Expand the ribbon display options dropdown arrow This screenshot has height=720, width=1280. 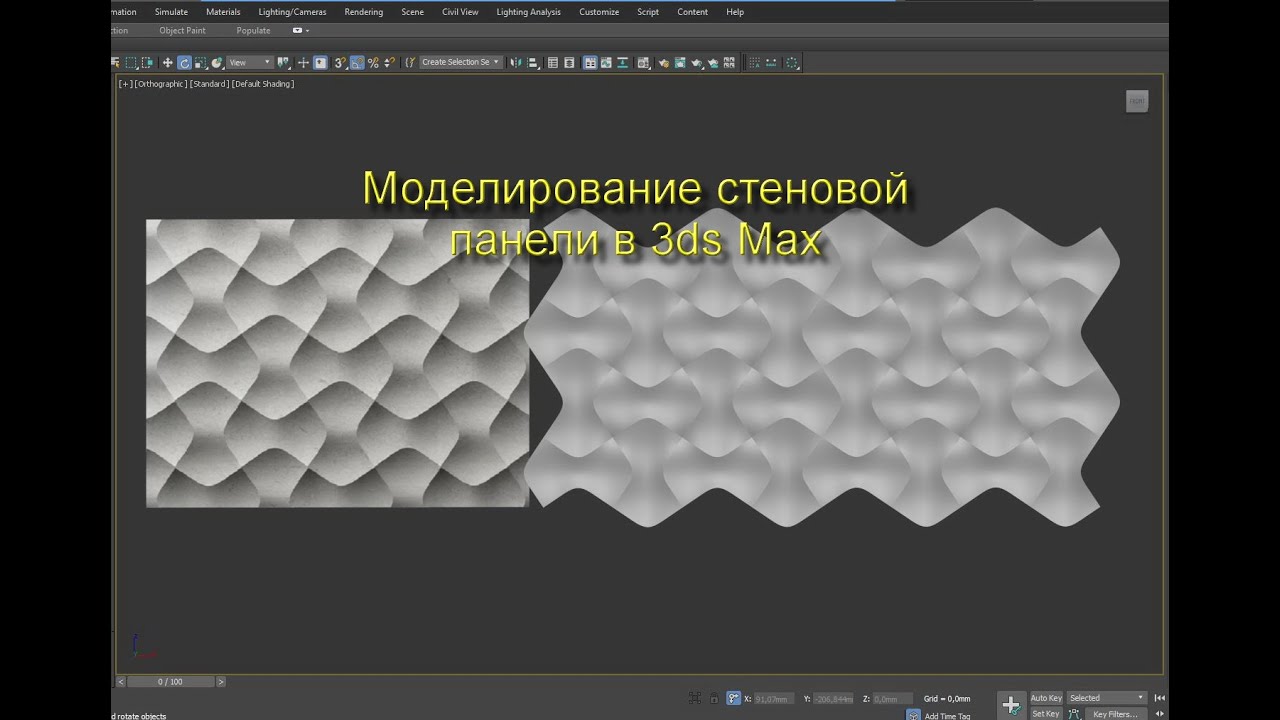(x=307, y=31)
